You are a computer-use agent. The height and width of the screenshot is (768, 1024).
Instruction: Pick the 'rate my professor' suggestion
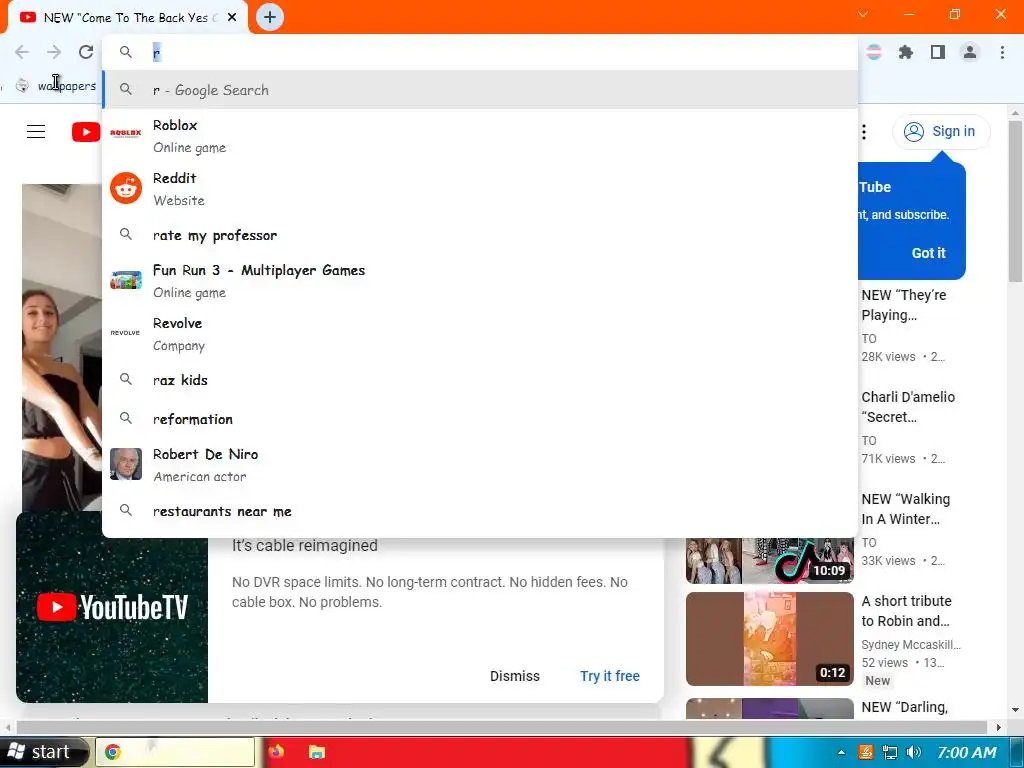[480, 235]
